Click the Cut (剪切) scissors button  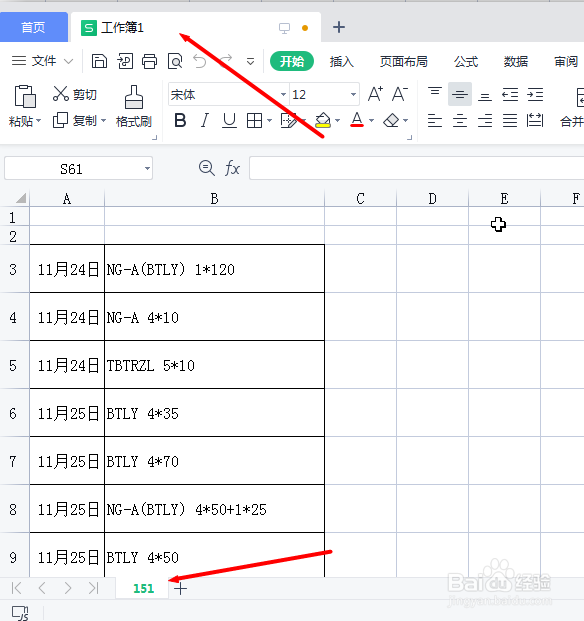coord(74,94)
